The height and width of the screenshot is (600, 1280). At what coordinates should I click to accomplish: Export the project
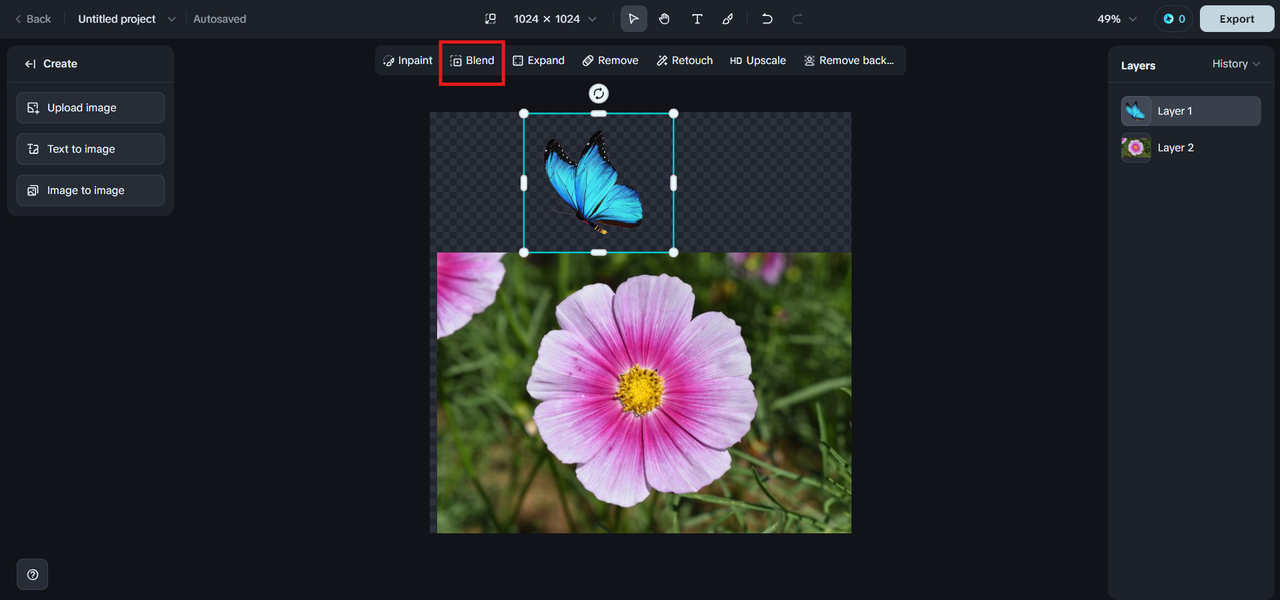click(x=1237, y=19)
